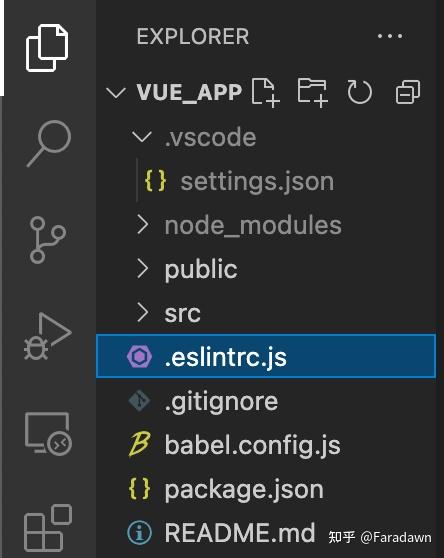Open the Run and Debug view
The width and height of the screenshot is (444, 558).
pos(48,336)
